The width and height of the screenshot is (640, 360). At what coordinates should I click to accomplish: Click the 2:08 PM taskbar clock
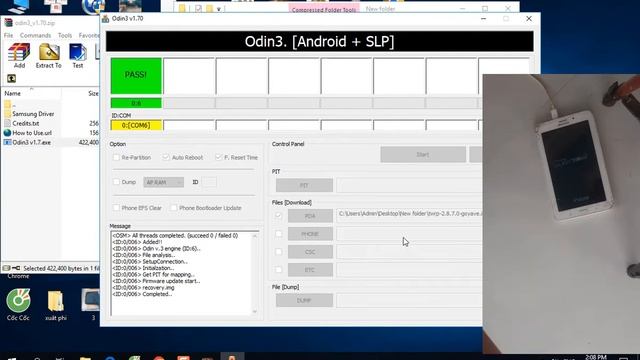click(596, 357)
